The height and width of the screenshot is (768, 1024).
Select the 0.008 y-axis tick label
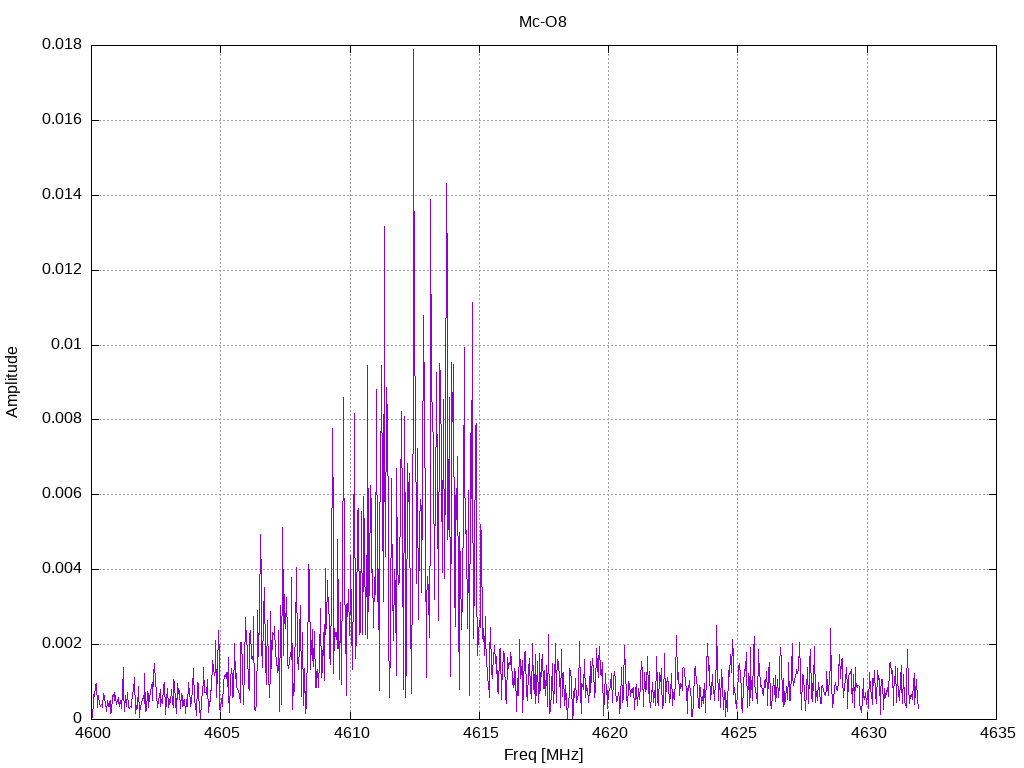(61, 419)
